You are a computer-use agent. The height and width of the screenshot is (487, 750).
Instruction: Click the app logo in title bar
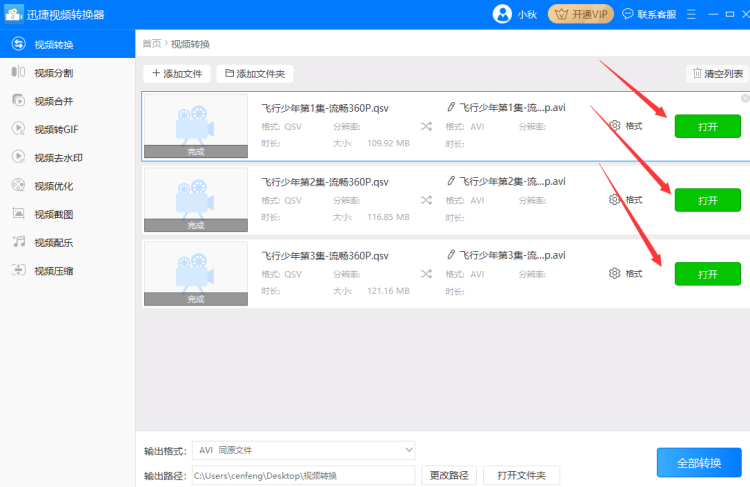click(13, 14)
